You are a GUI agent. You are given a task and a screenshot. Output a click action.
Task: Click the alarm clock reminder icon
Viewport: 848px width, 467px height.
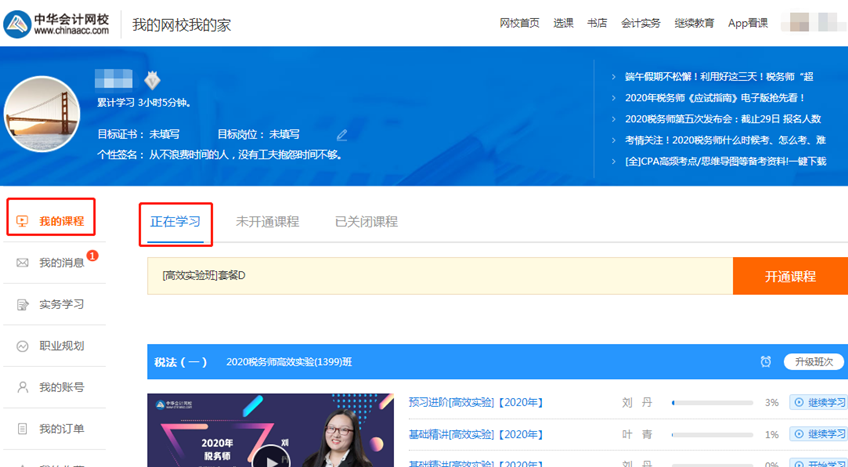[765, 362]
